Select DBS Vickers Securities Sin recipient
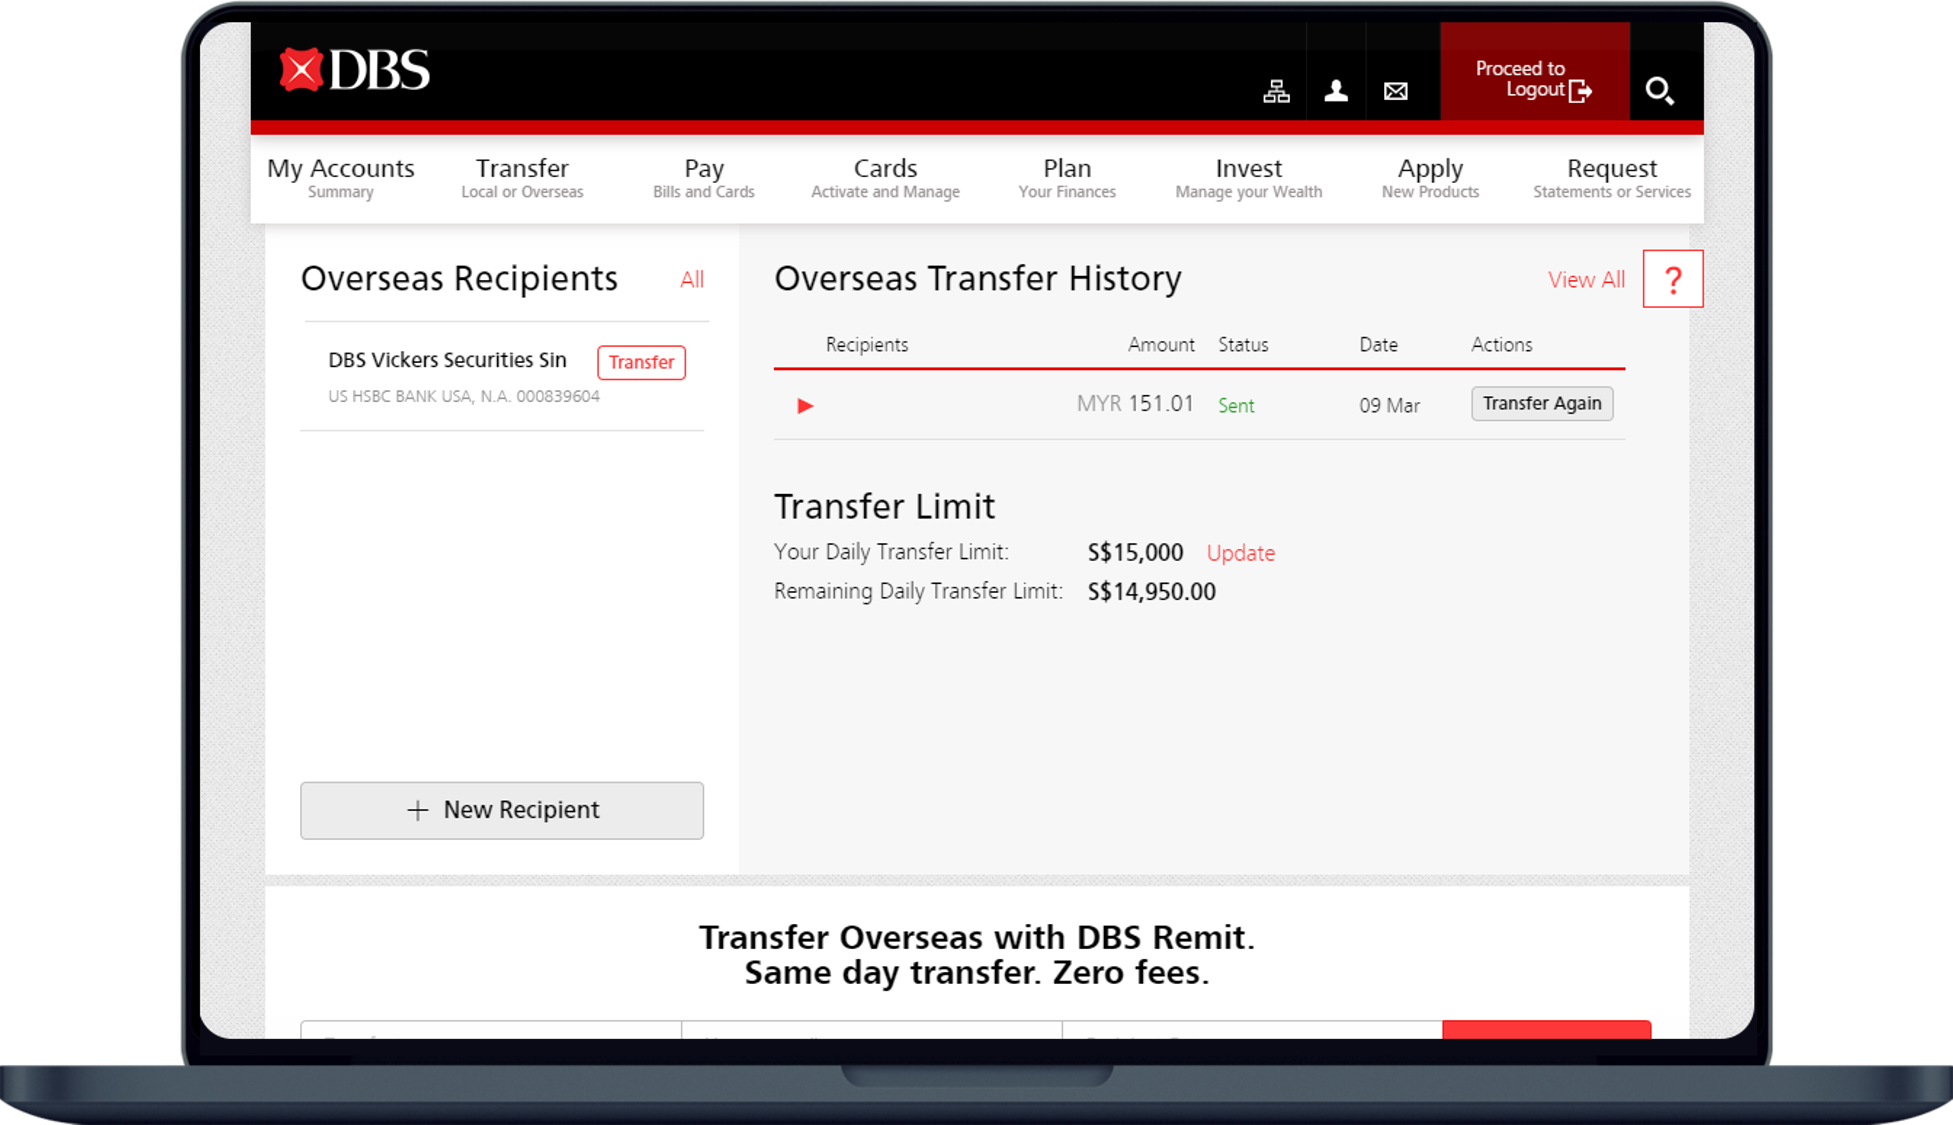The width and height of the screenshot is (1953, 1125). [447, 360]
